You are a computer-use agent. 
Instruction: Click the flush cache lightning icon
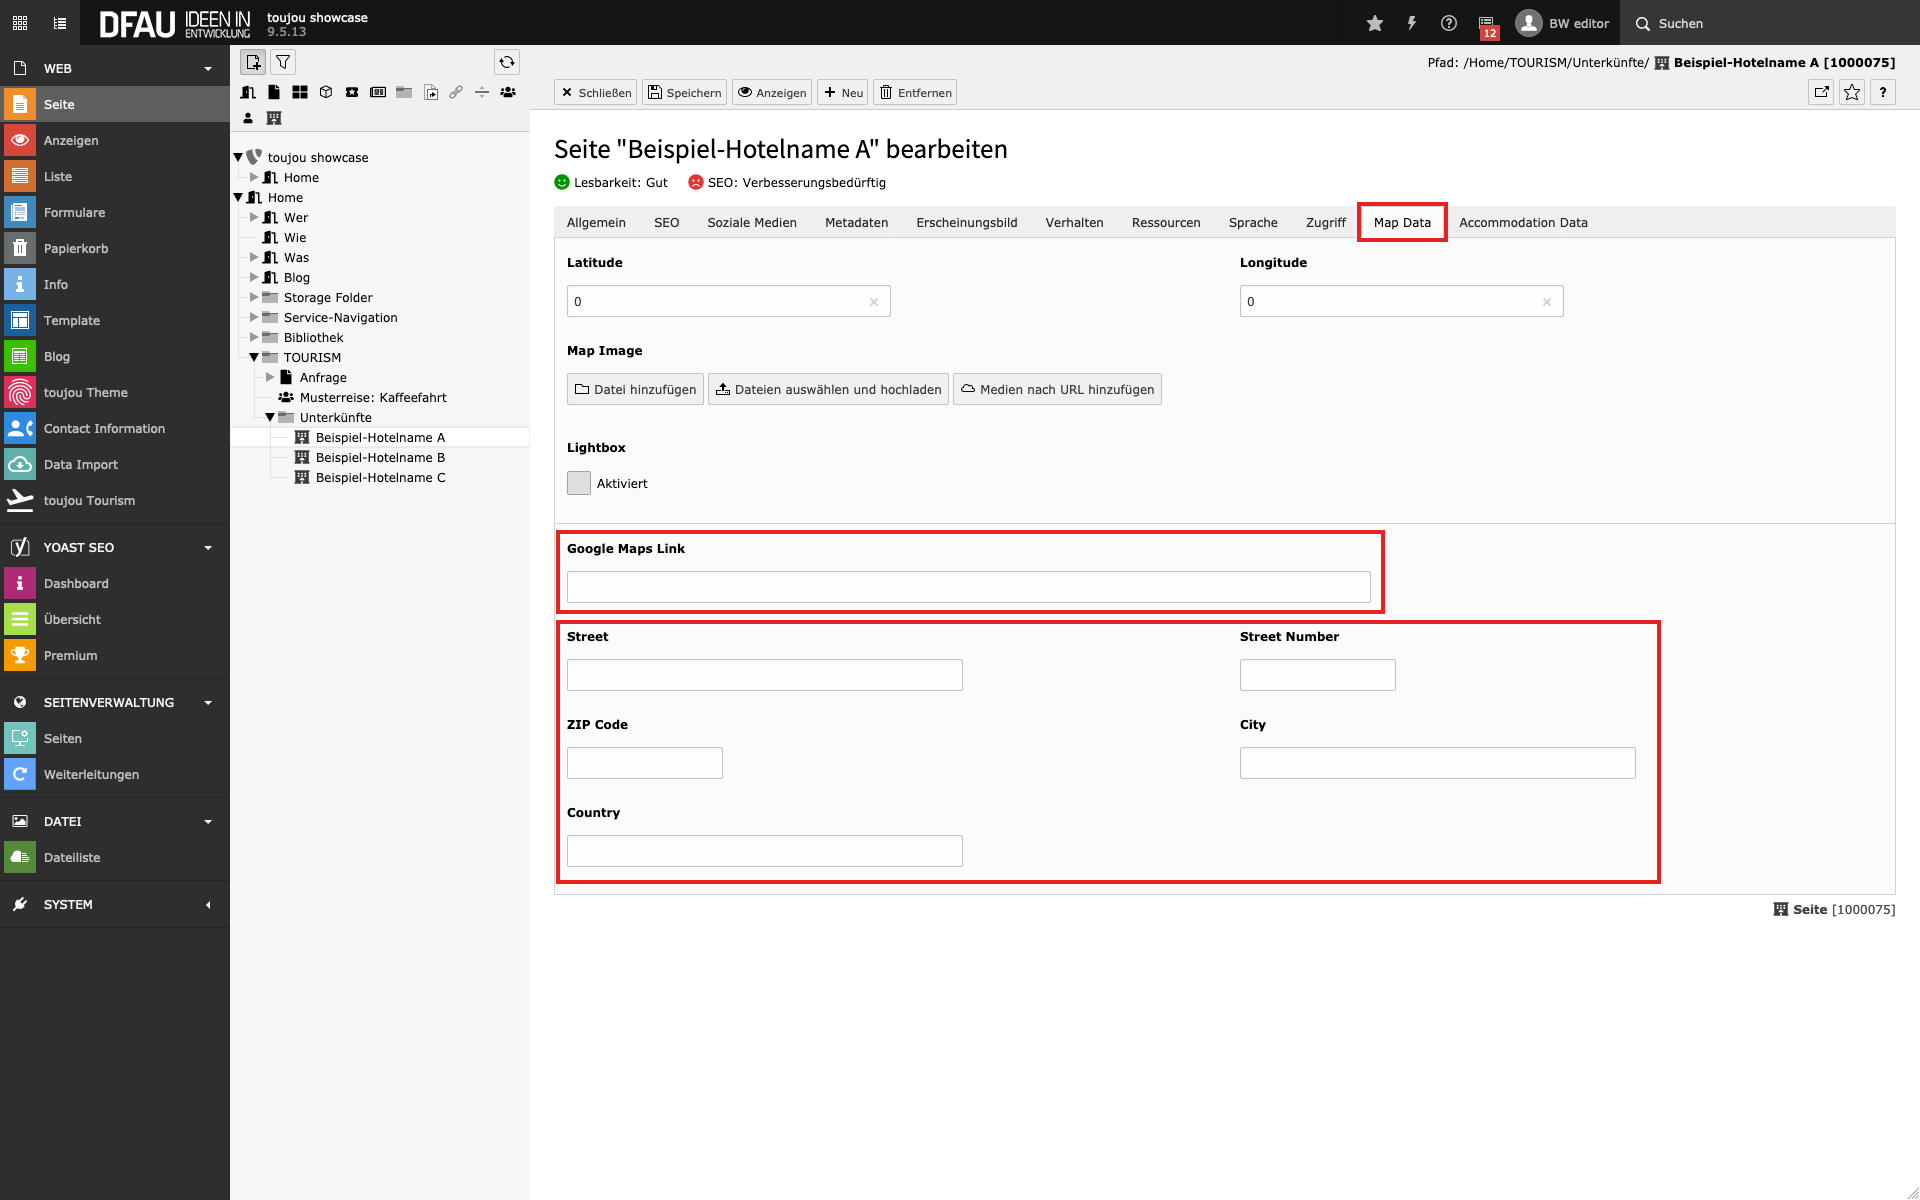(x=1412, y=23)
